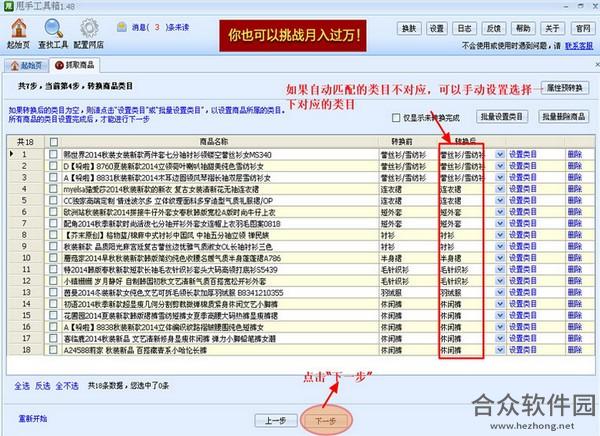Expand category dropdown for row 16
This screenshot has height=436, width=600.
pos(499,327)
